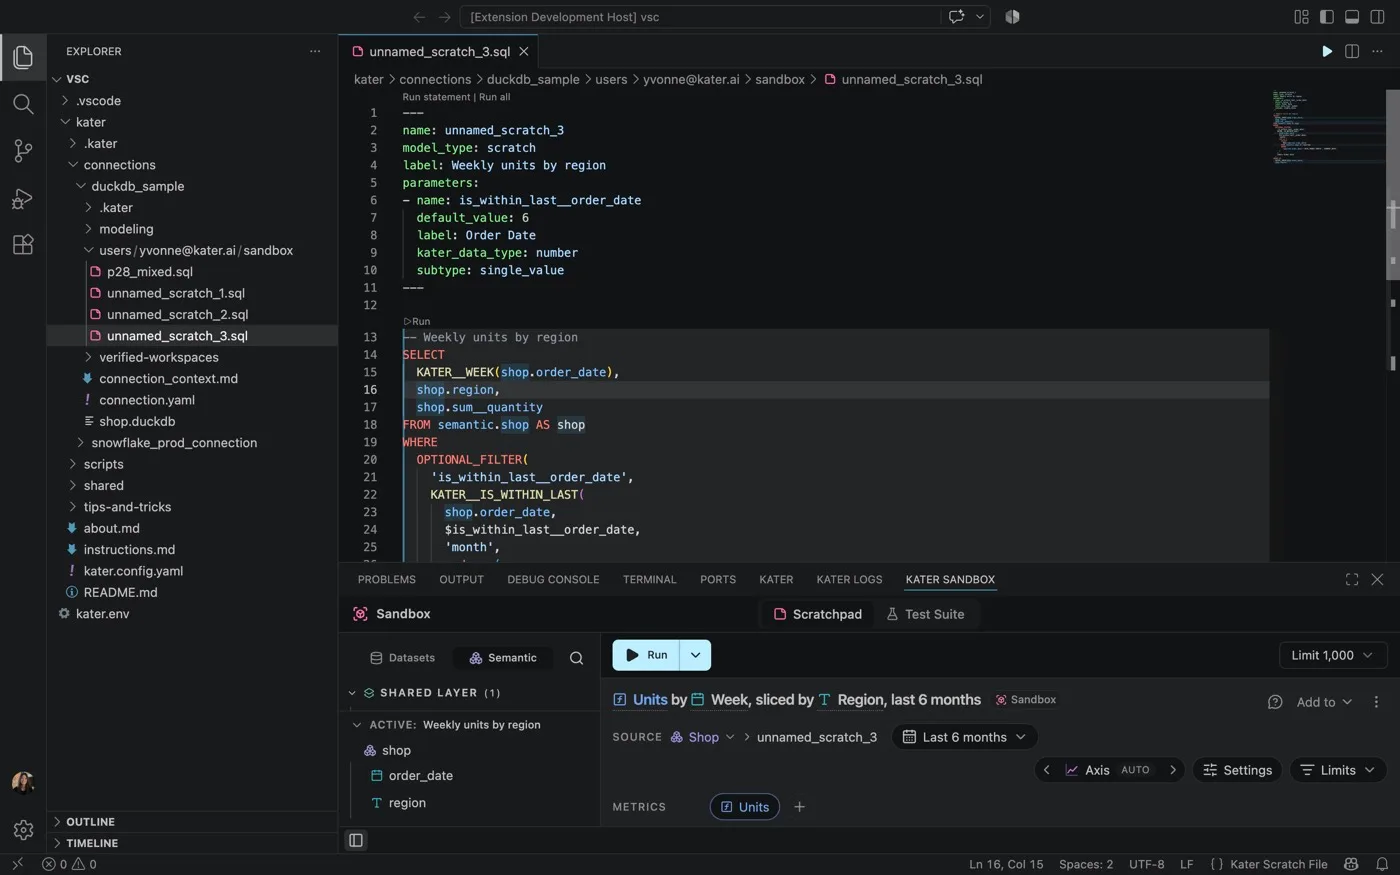The height and width of the screenshot is (875, 1400).
Task: Toggle the primary side bar layout
Action: [x=1327, y=16]
